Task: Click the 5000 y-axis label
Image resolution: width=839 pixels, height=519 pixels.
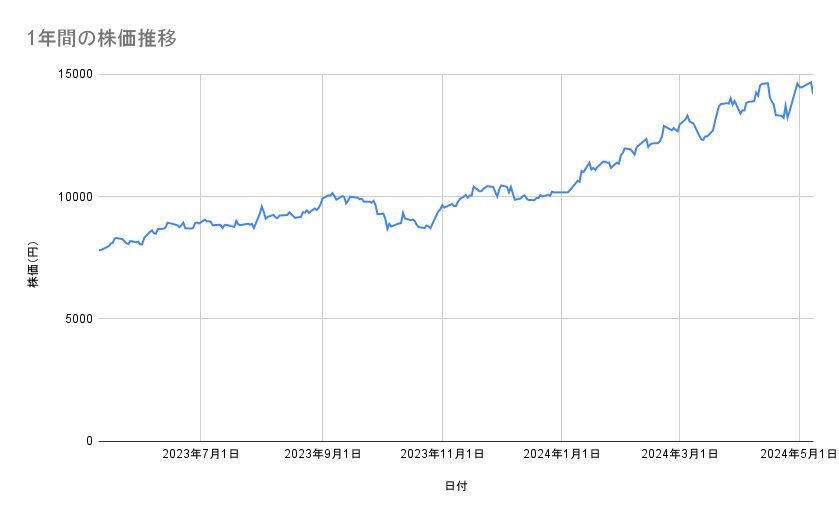Action: (x=76, y=319)
